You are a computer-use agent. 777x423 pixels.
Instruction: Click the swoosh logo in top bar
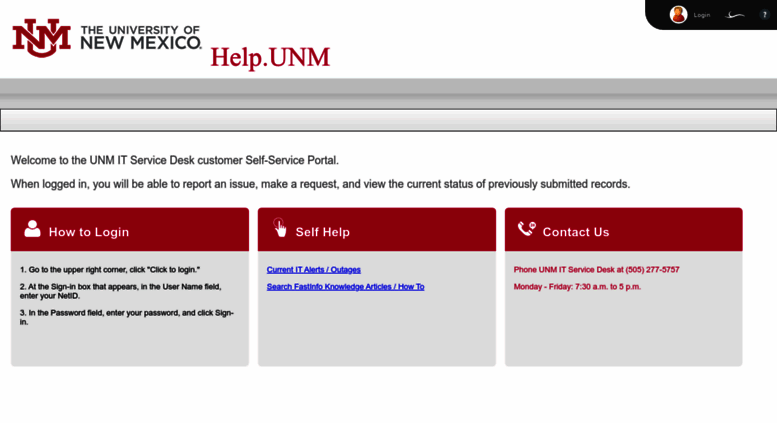735,15
